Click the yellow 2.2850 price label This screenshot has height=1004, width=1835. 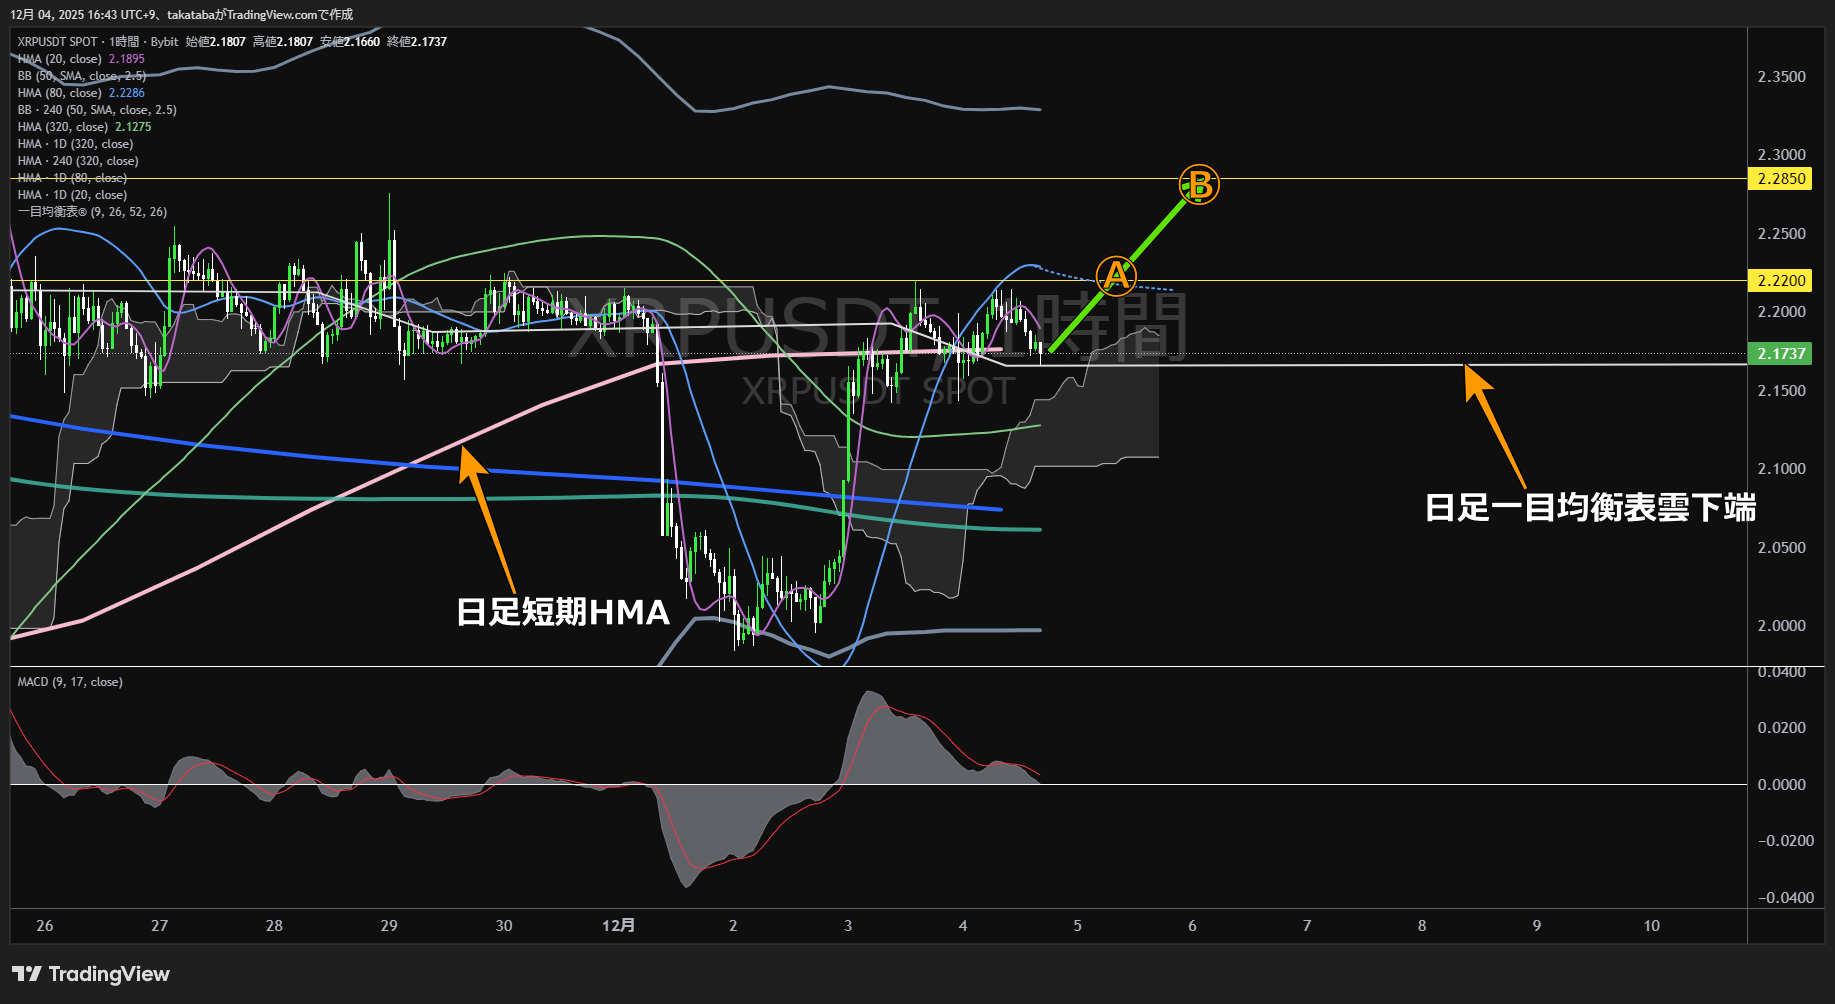pos(1781,179)
